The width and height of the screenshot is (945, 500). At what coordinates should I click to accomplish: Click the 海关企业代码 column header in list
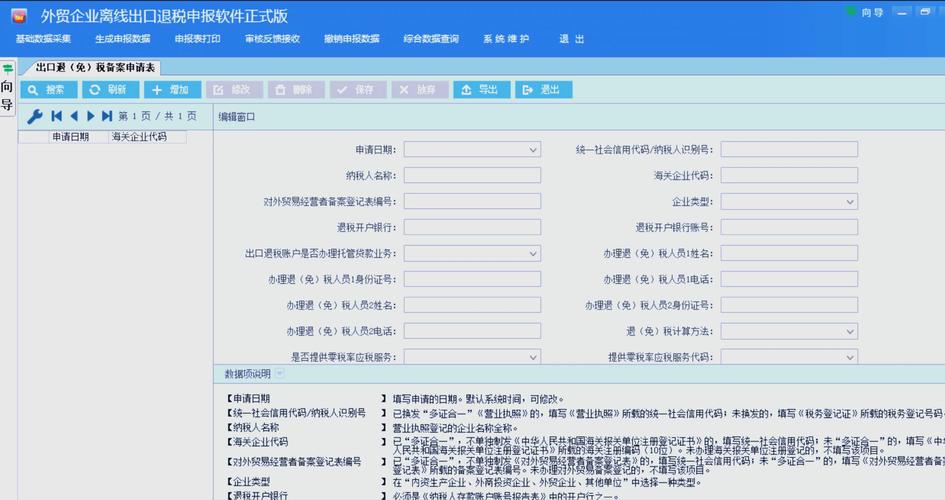point(147,137)
